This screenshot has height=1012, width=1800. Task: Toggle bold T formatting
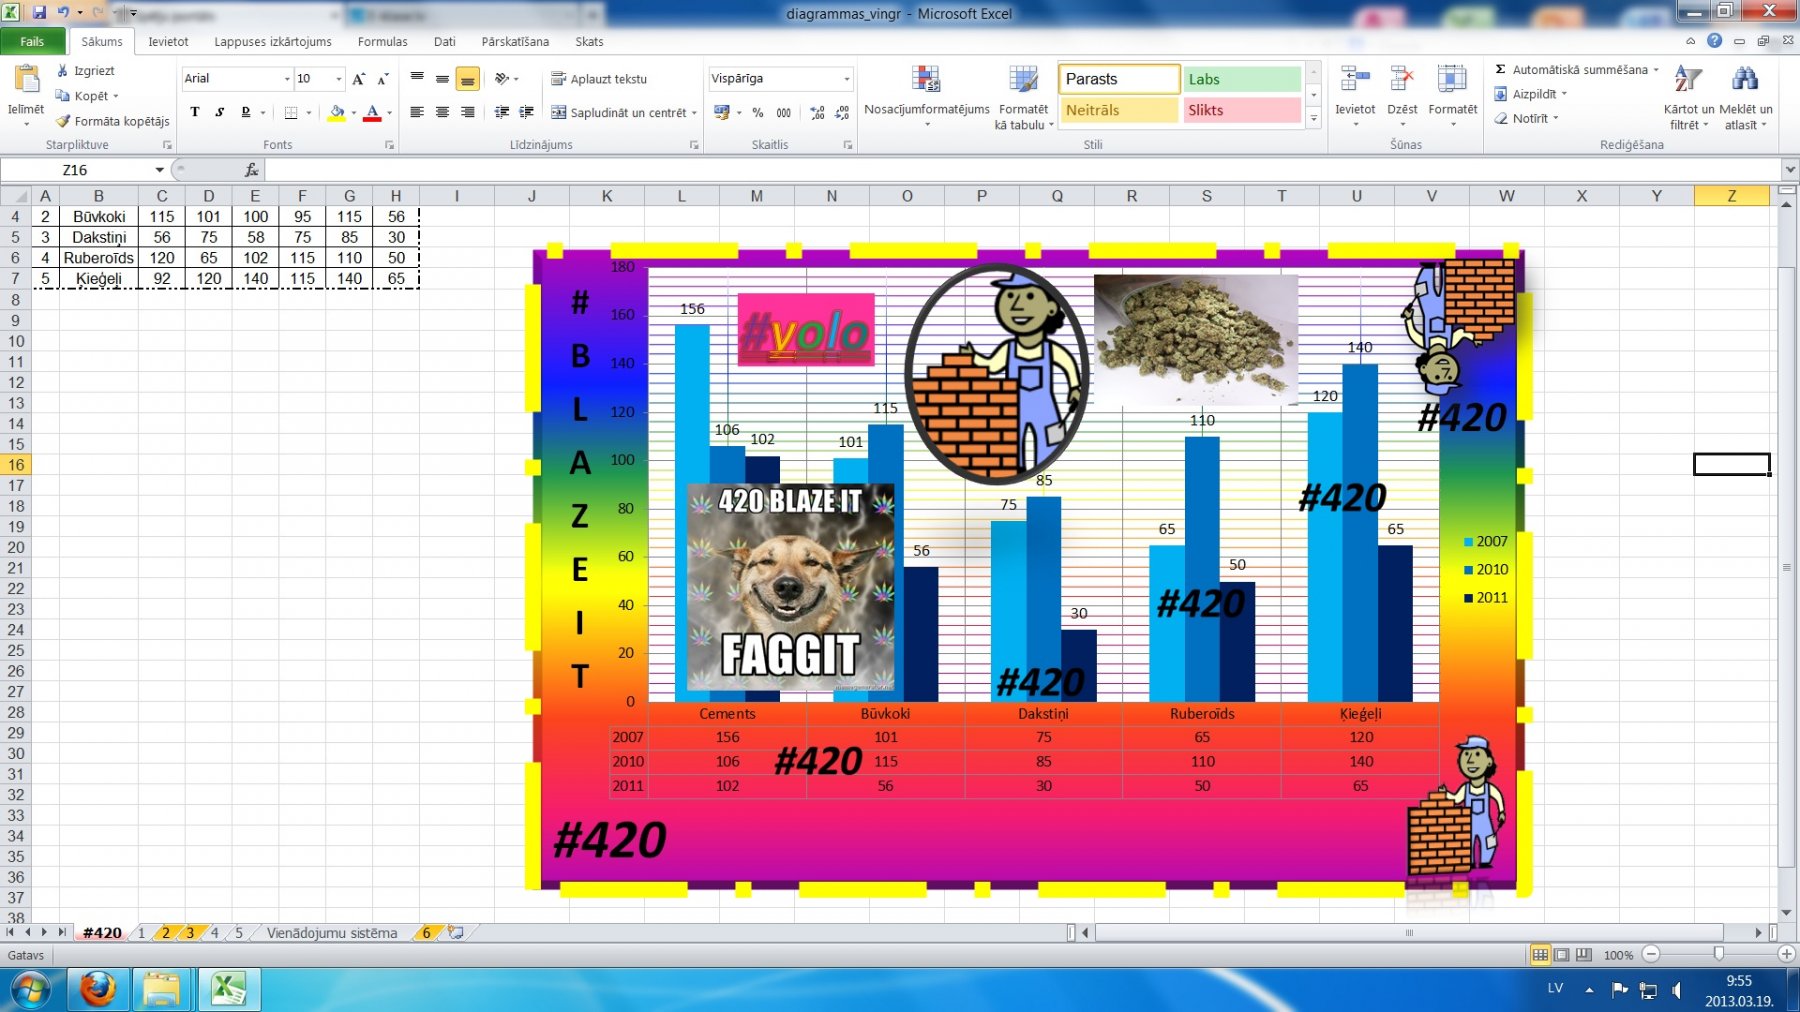(195, 112)
